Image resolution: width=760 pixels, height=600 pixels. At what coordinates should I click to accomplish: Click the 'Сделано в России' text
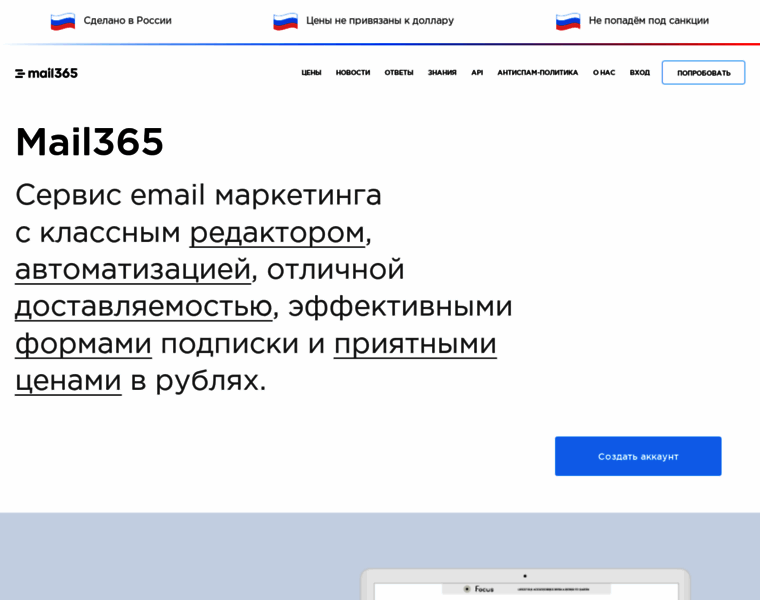coord(127,20)
